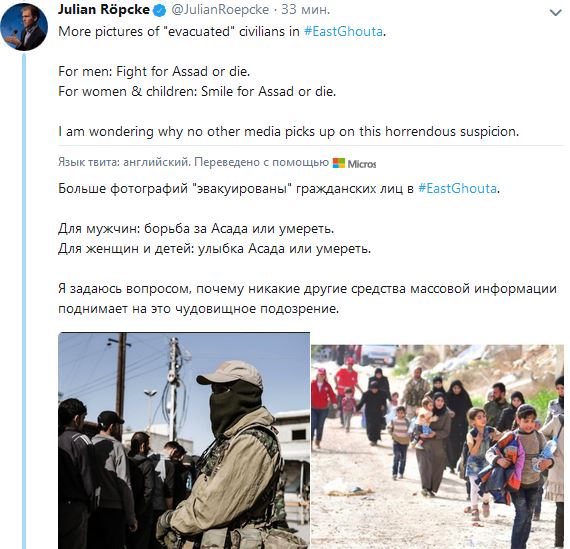
Task: Open the #EastGhouta hashtag in the English tweet
Action: pyautogui.click(x=343, y=32)
